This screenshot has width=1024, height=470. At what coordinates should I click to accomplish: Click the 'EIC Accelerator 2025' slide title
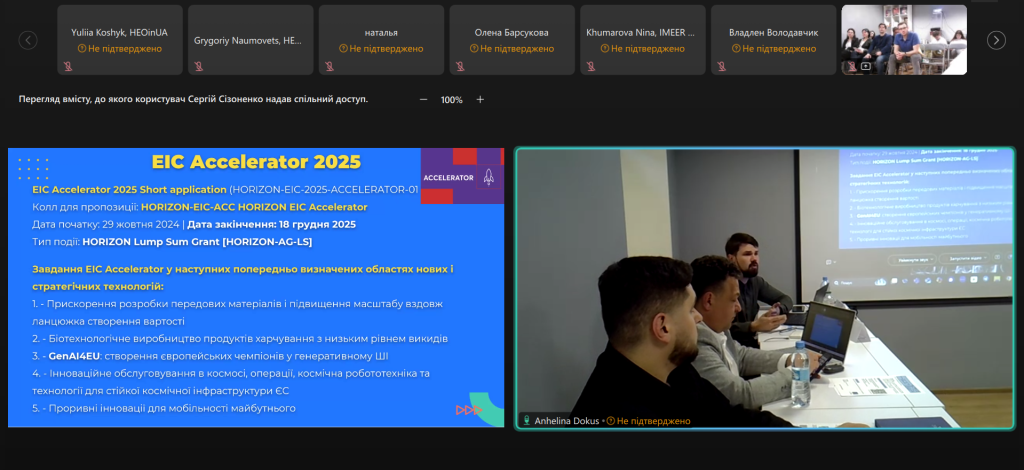tap(256, 161)
